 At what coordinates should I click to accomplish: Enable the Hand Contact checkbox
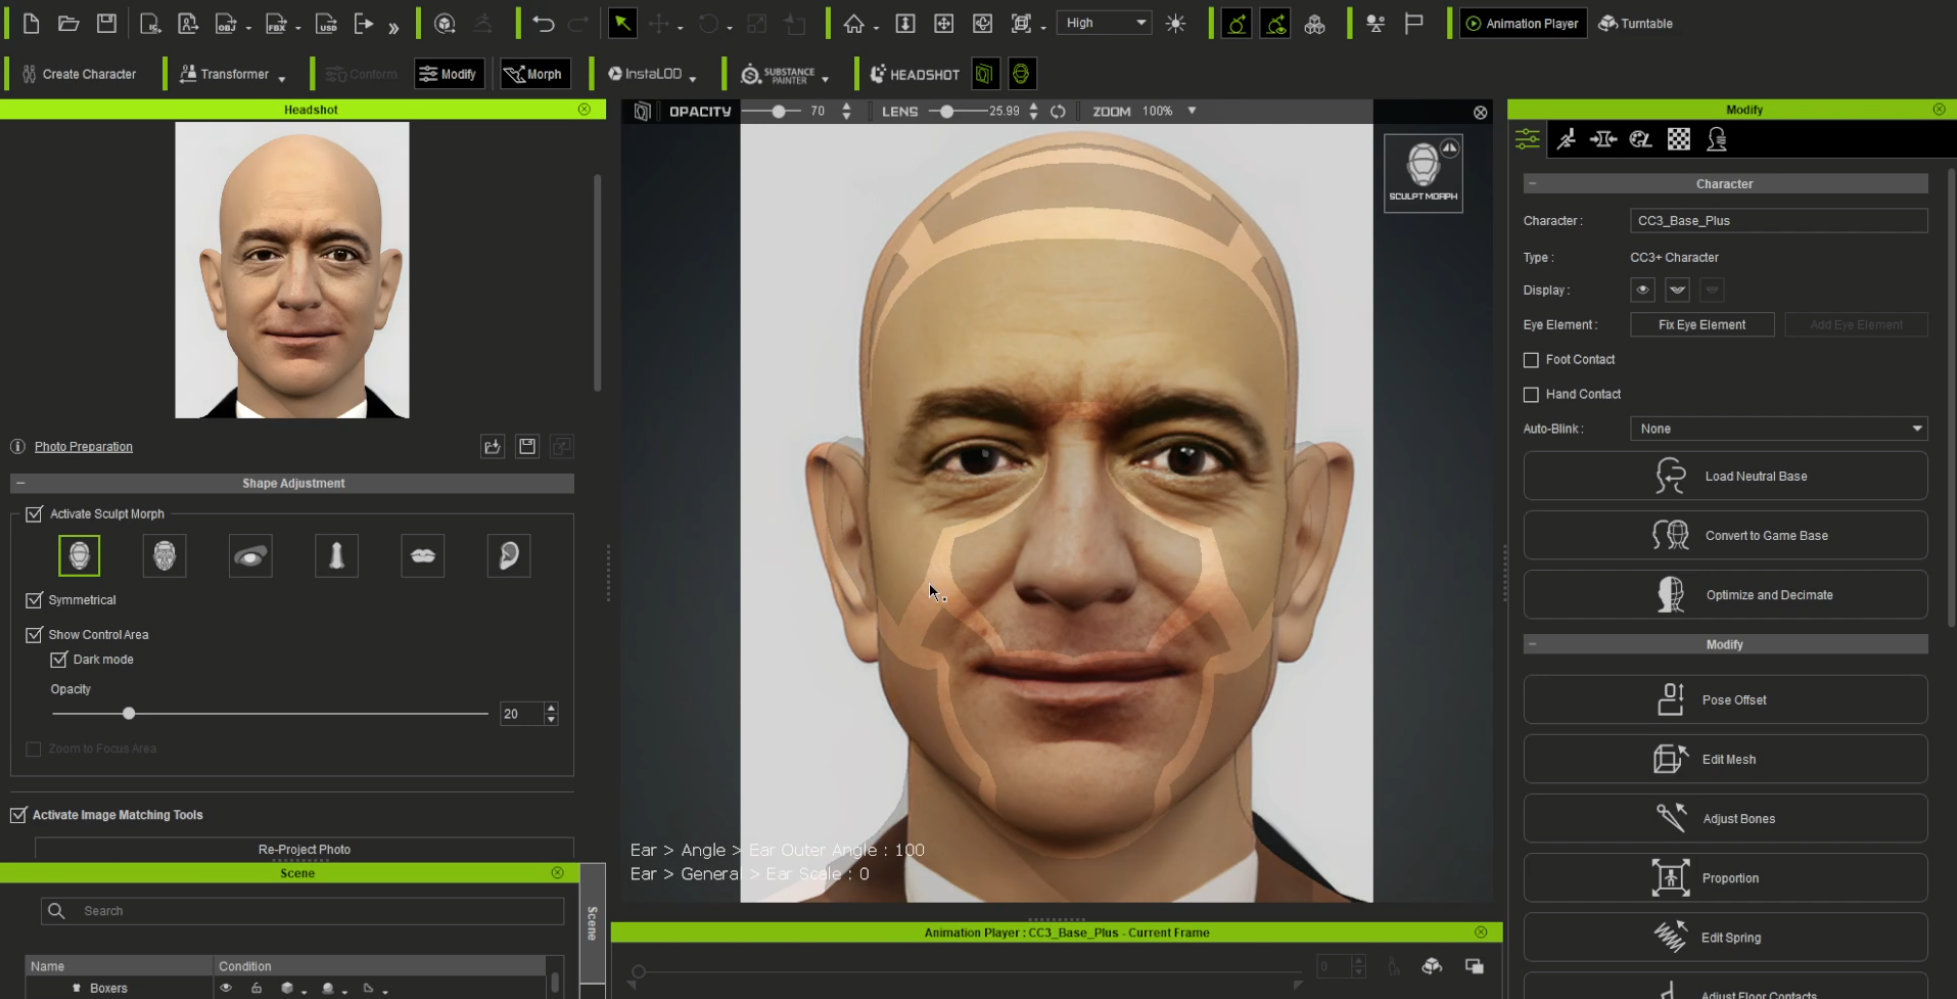tap(1531, 395)
